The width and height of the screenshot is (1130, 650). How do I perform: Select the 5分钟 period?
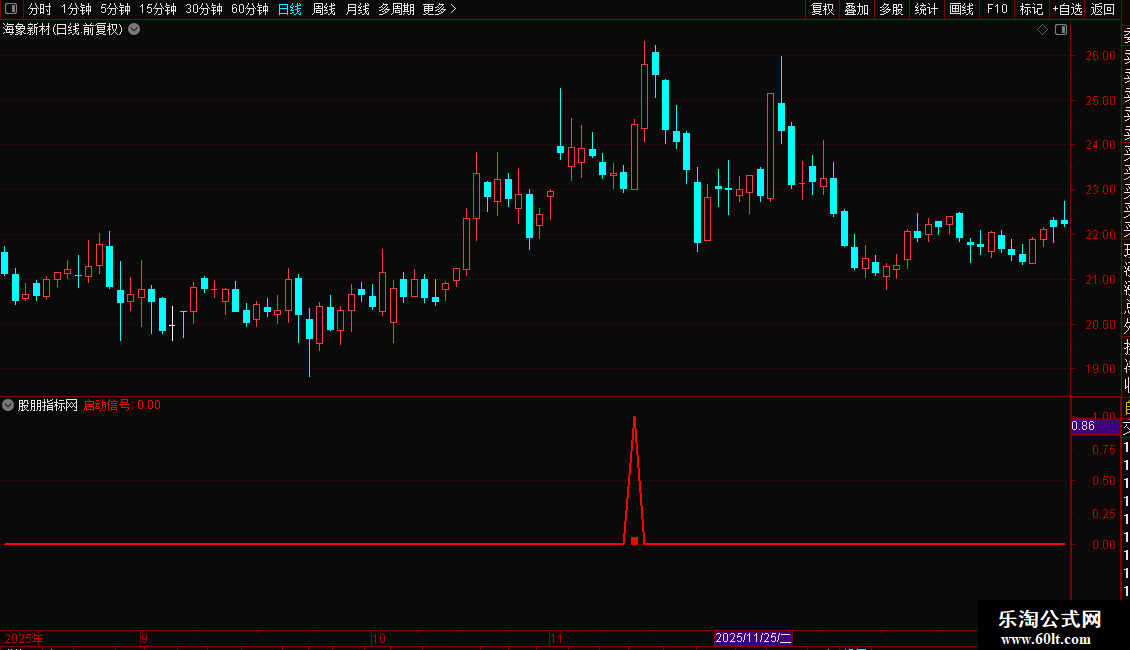click(x=115, y=9)
